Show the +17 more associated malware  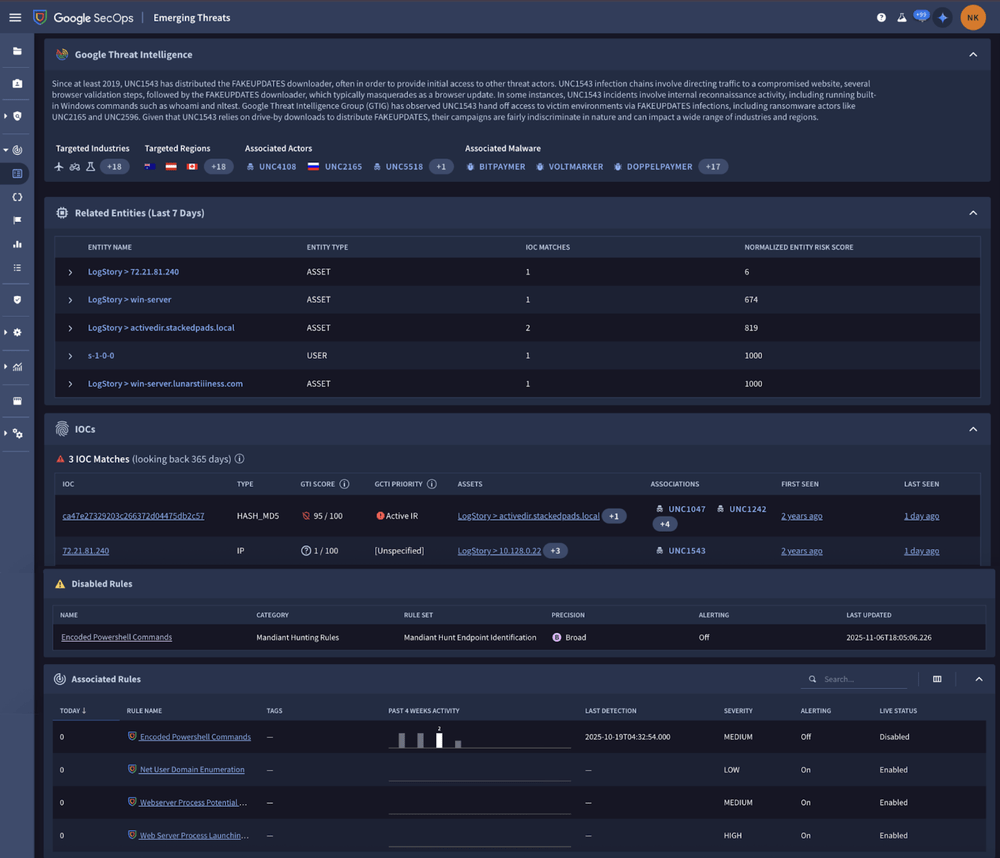tap(713, 167)
